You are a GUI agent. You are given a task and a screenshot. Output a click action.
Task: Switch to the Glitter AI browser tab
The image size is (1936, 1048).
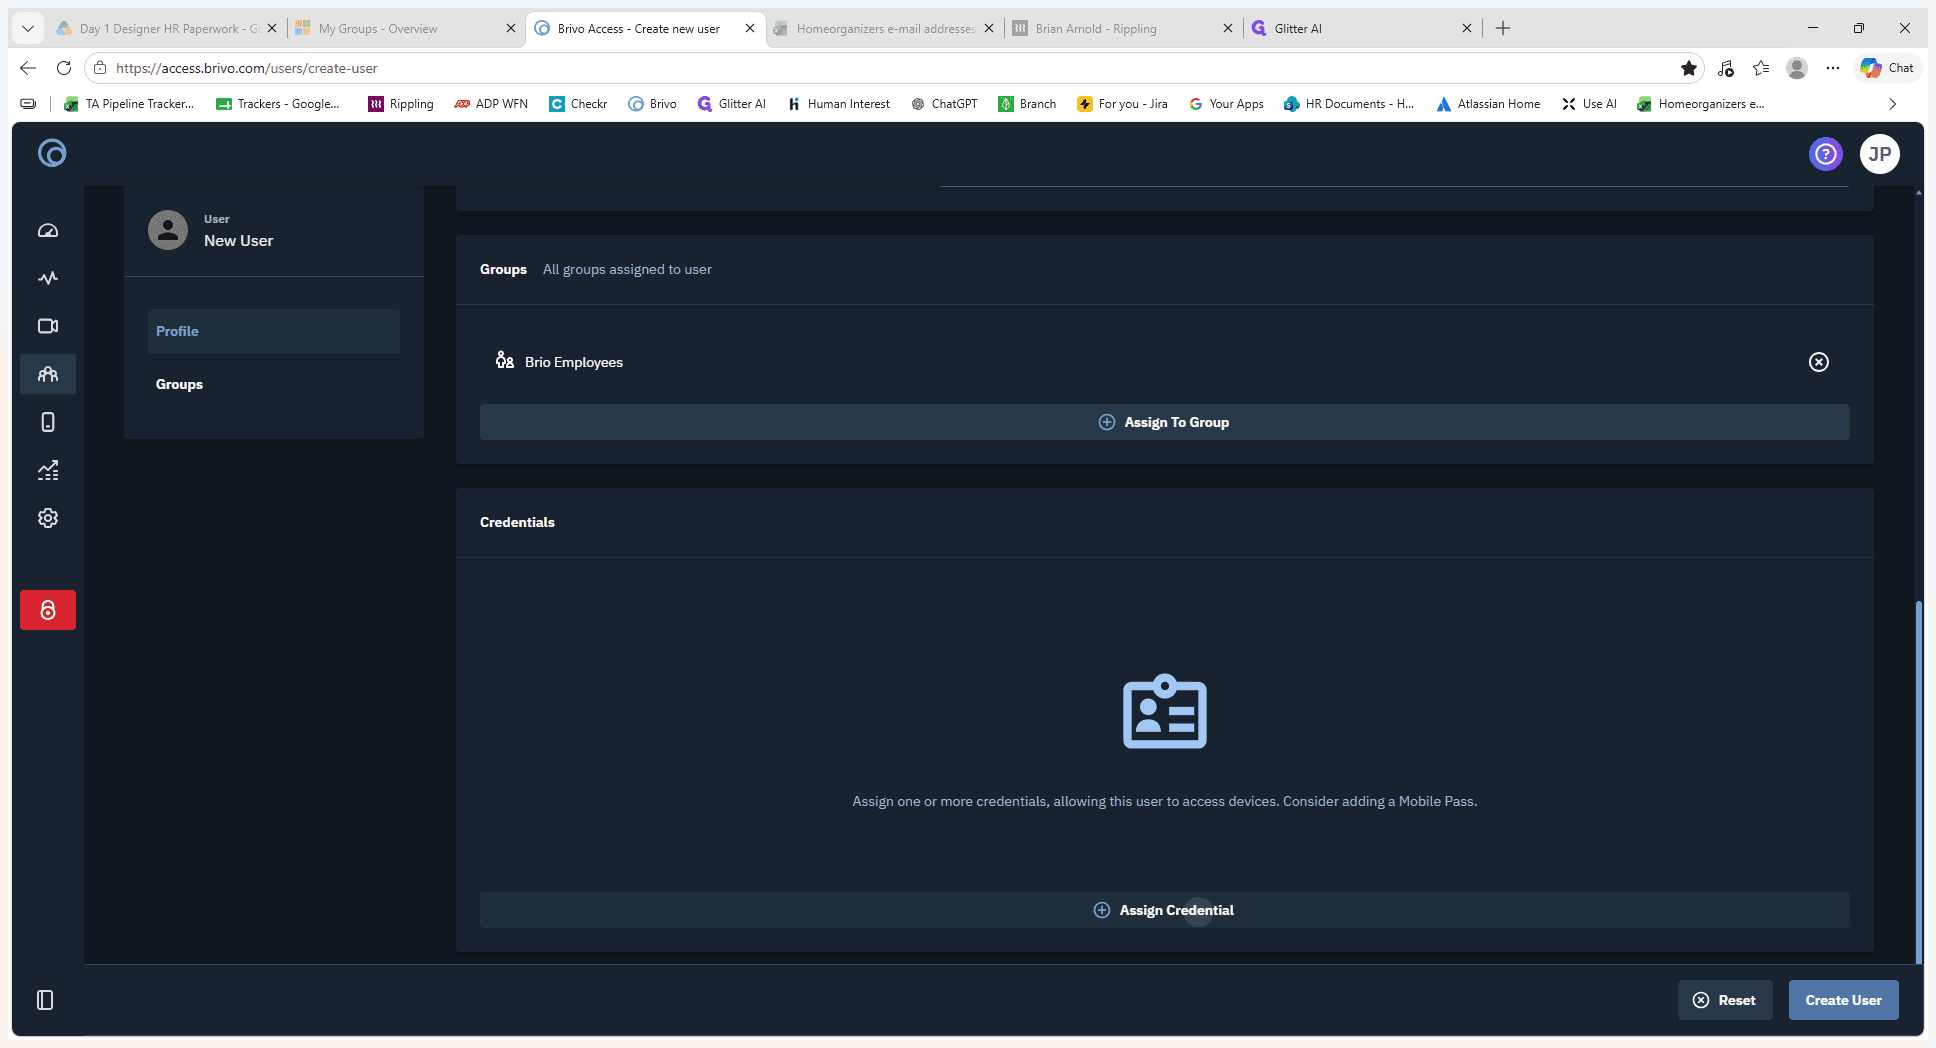1361,28
